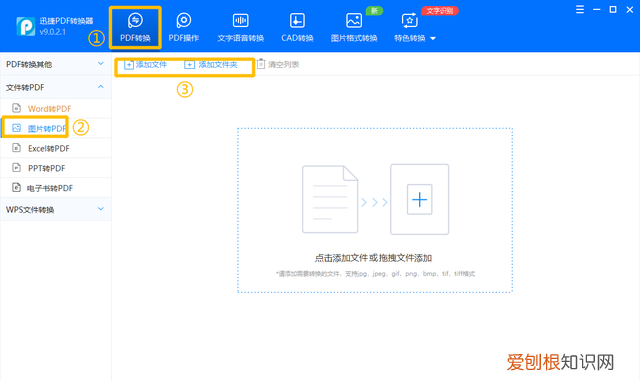Open 图片格式转换 tab

[353, 28]
